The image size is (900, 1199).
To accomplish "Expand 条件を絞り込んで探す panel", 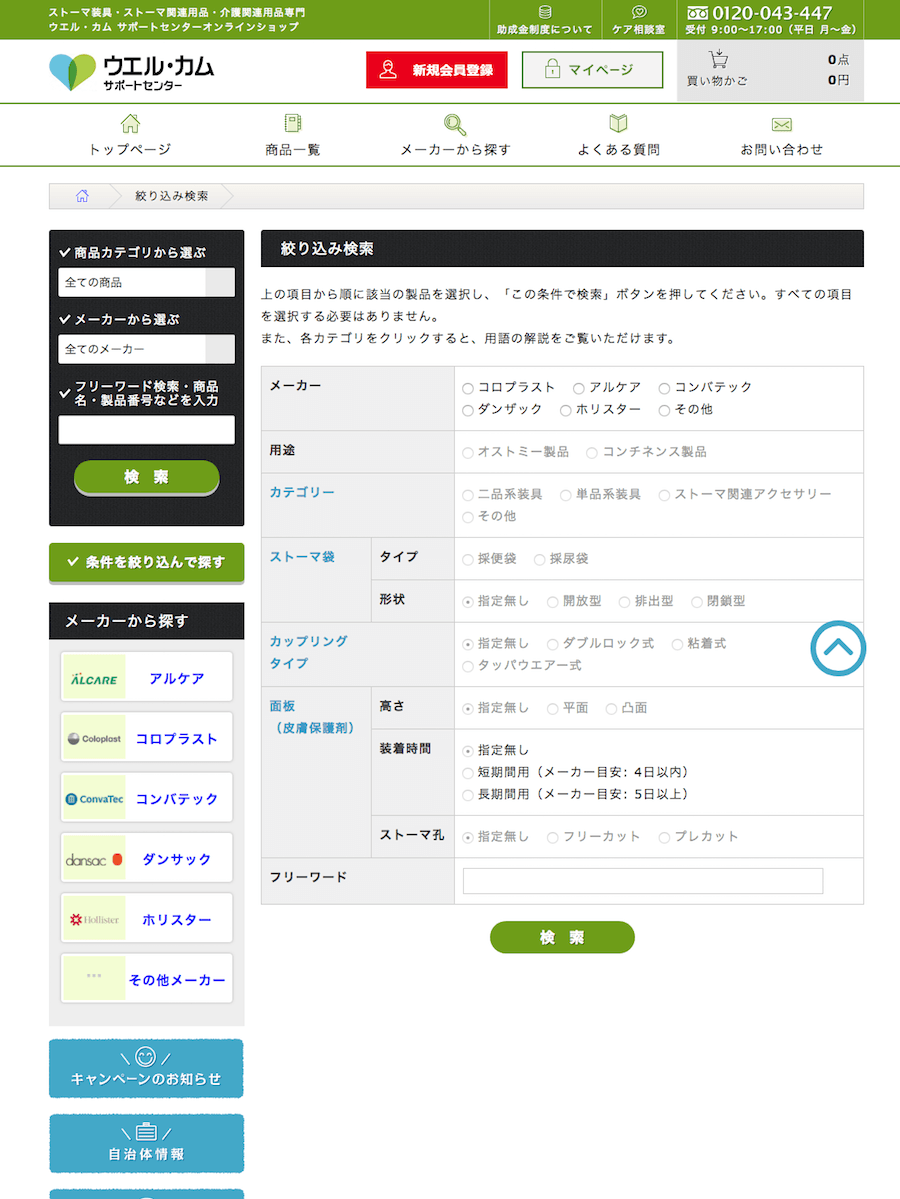I will (147, 563).
